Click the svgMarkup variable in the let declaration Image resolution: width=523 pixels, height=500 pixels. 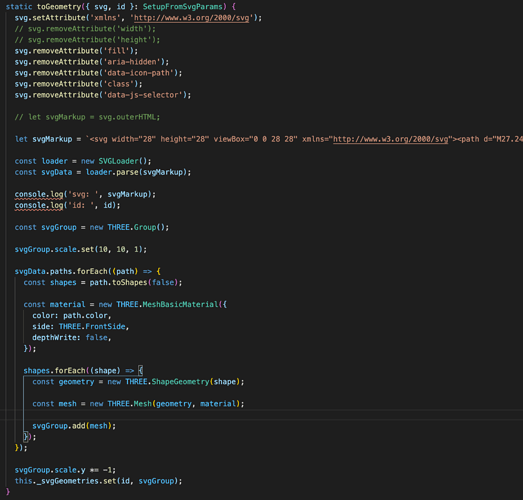coord(52,139)
